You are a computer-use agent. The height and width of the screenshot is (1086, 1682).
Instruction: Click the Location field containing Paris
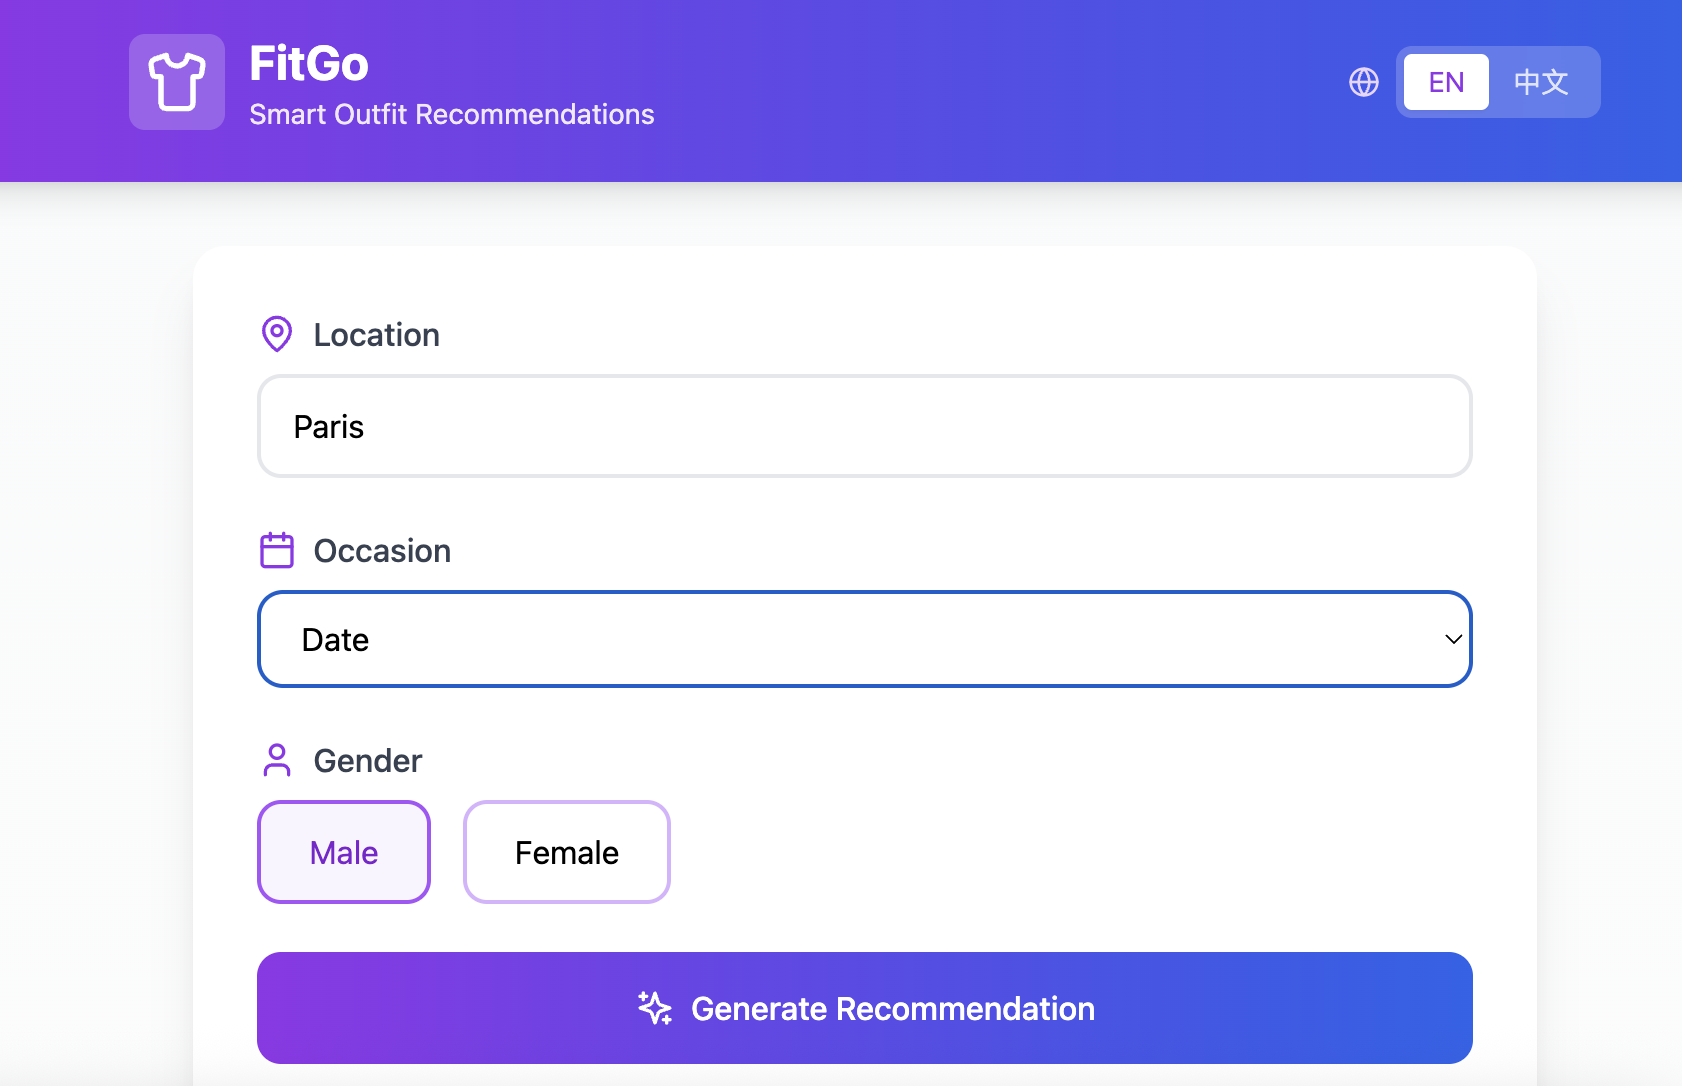coord(865,426)
